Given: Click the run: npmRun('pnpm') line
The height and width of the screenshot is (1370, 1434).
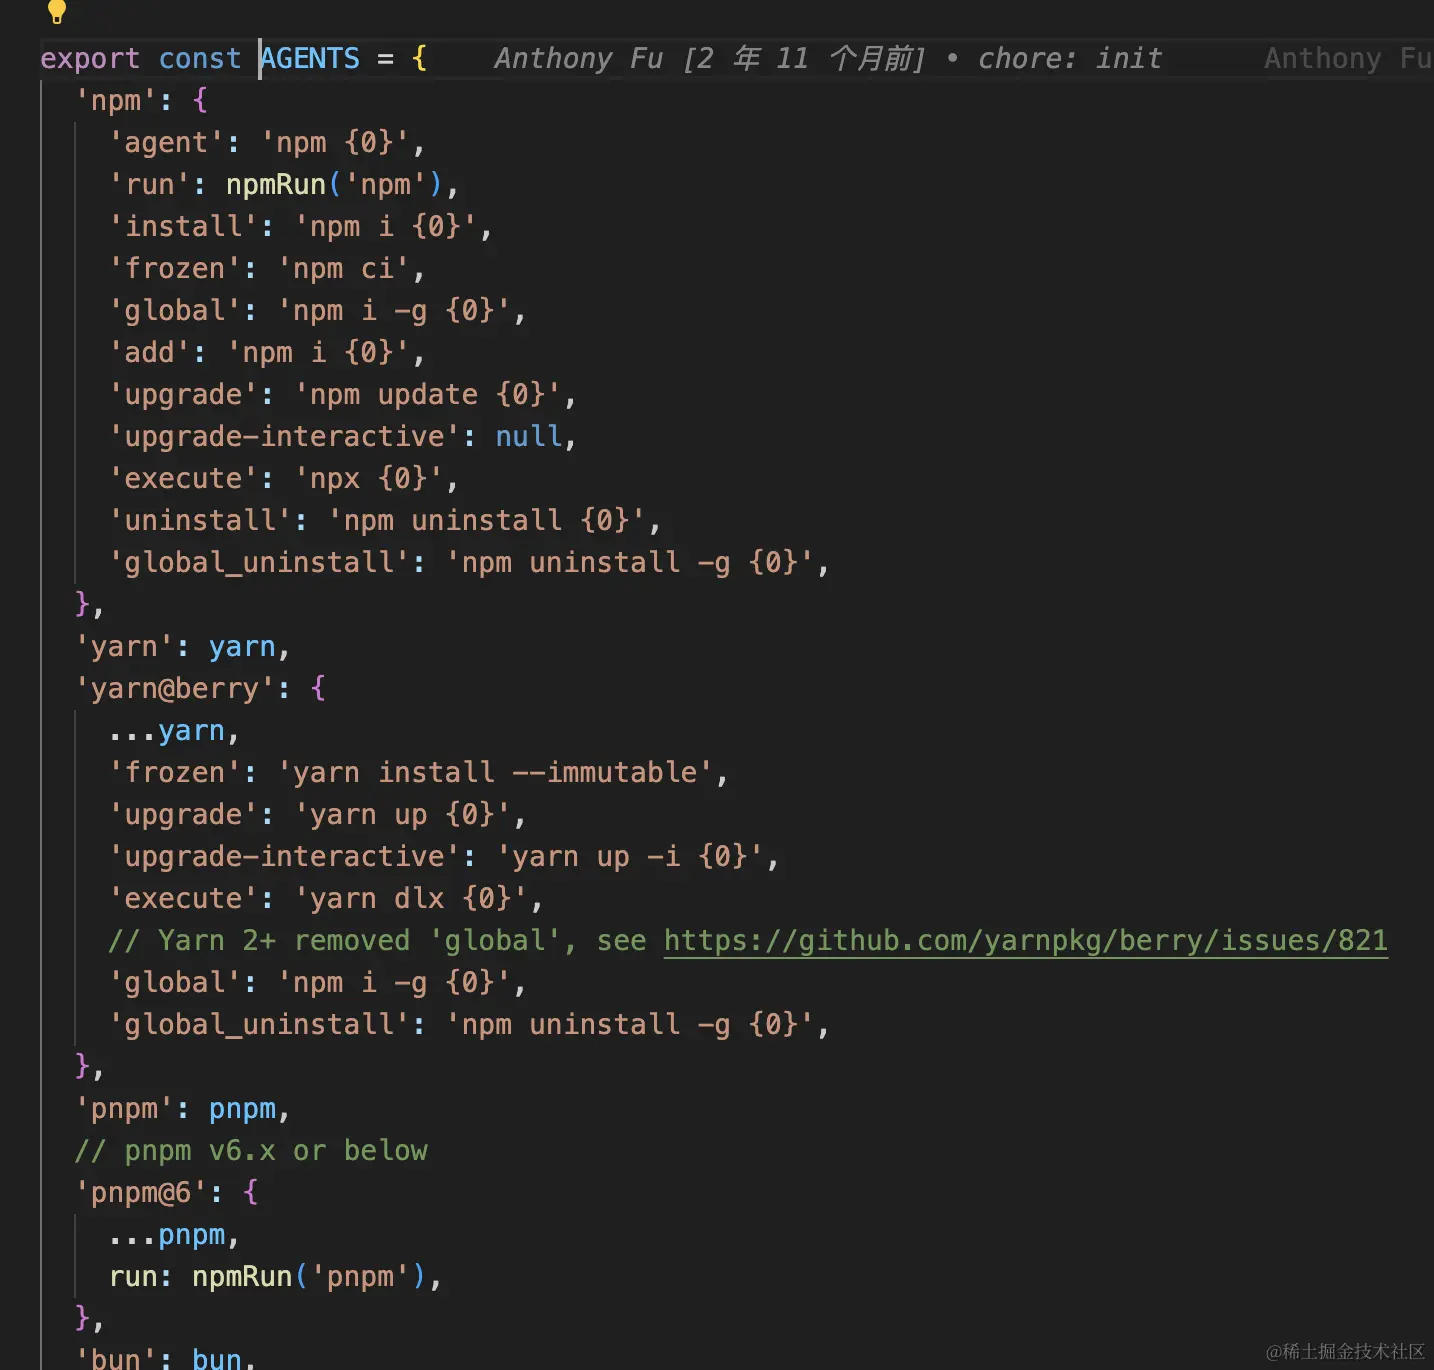Looking at the screenshot, I should tap(276, 1277).
